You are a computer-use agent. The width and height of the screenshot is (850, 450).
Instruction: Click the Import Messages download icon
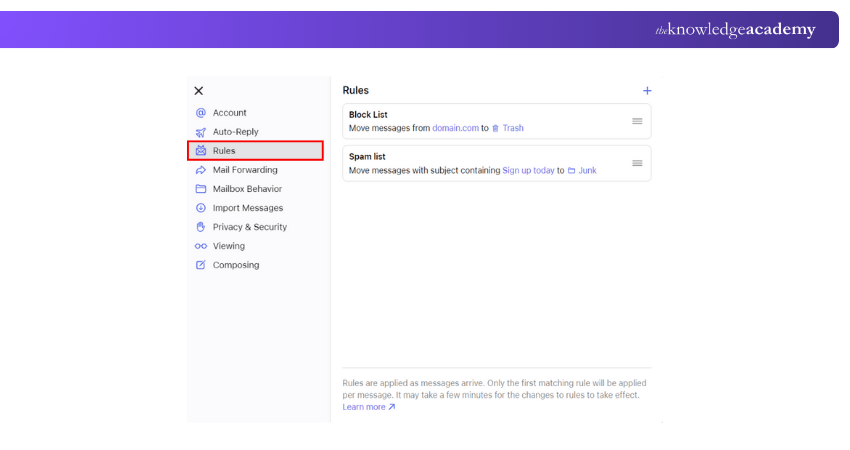point(201,208)
